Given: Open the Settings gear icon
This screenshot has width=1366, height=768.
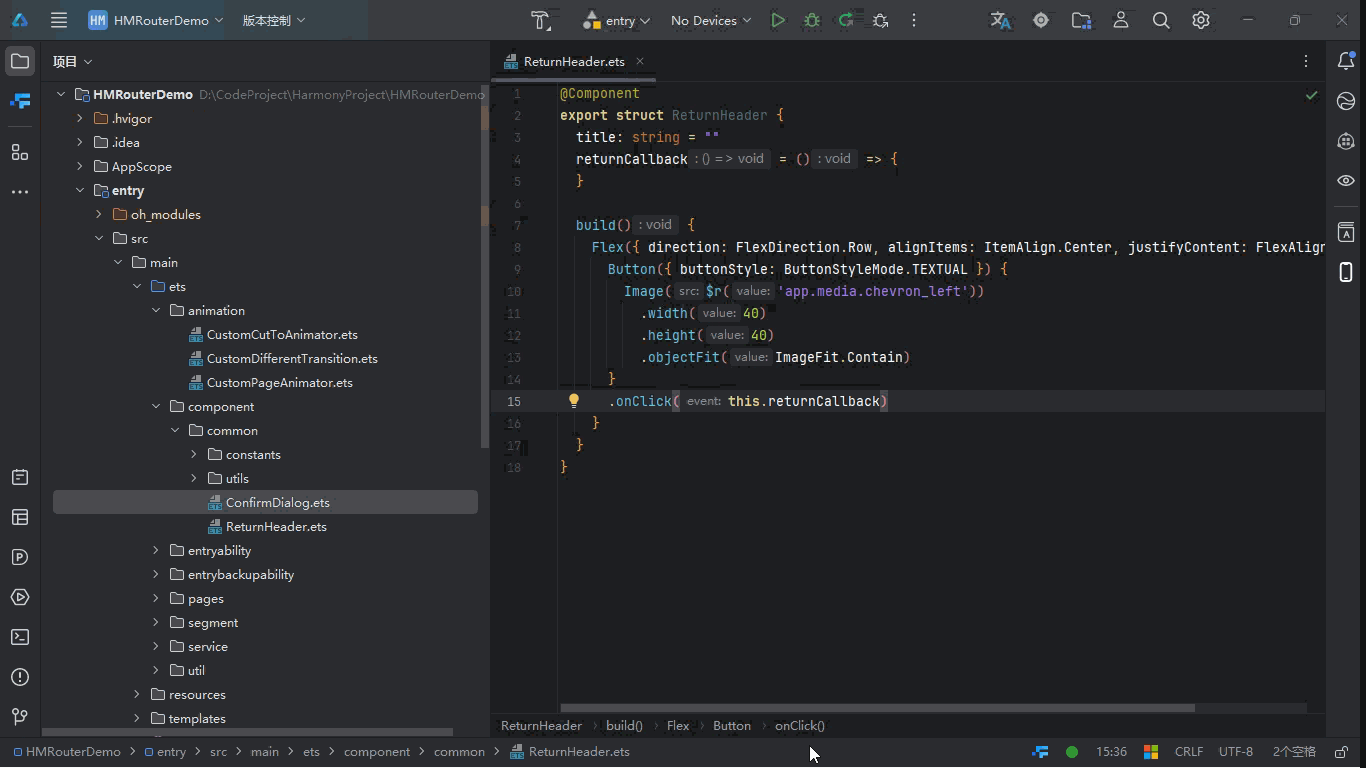Looking at the screenshot, I should tap(1201, 20).
